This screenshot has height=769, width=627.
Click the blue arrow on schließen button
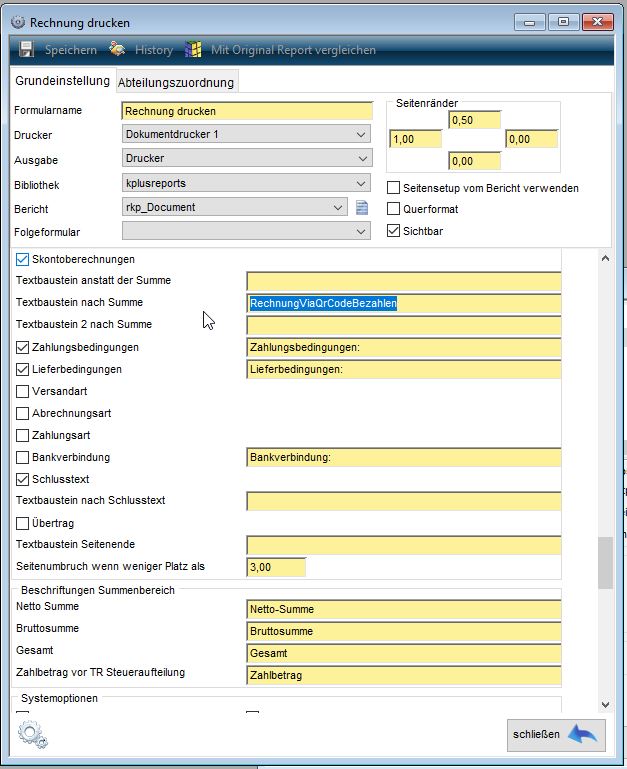[x=581, y=734]
